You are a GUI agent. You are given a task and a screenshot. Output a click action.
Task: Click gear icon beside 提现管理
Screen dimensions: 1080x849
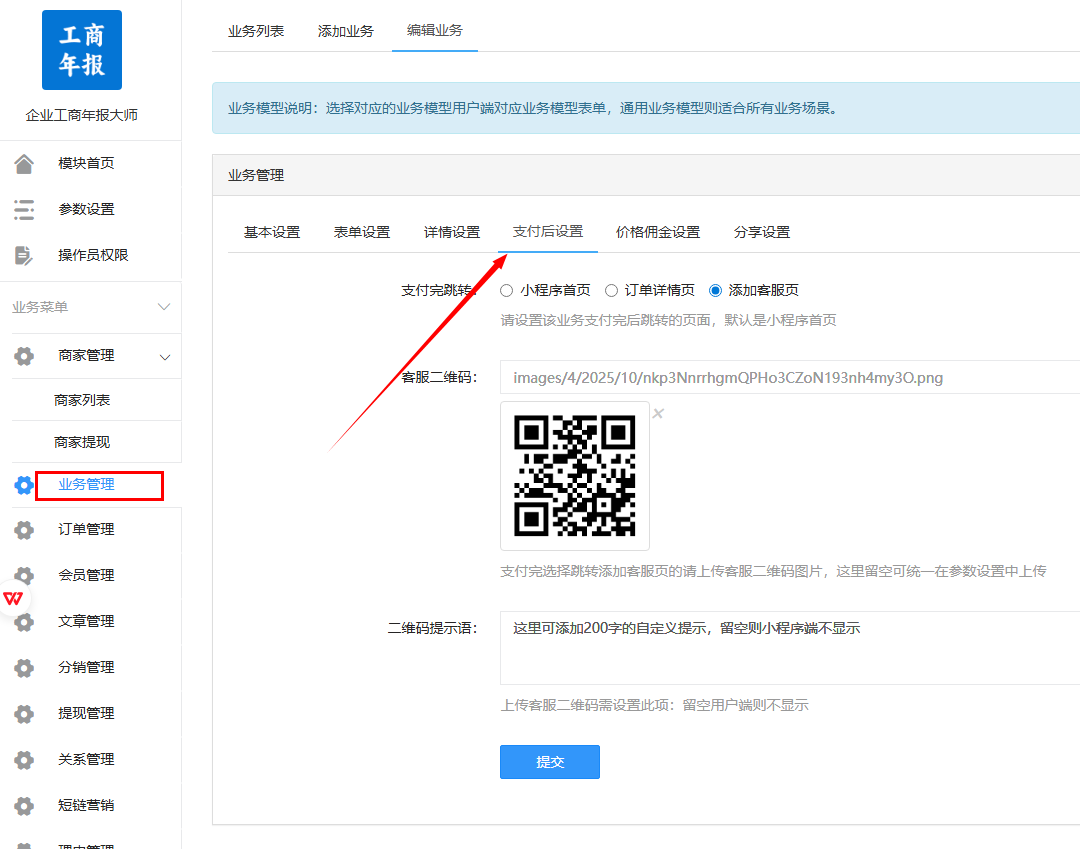click(24, 713)
